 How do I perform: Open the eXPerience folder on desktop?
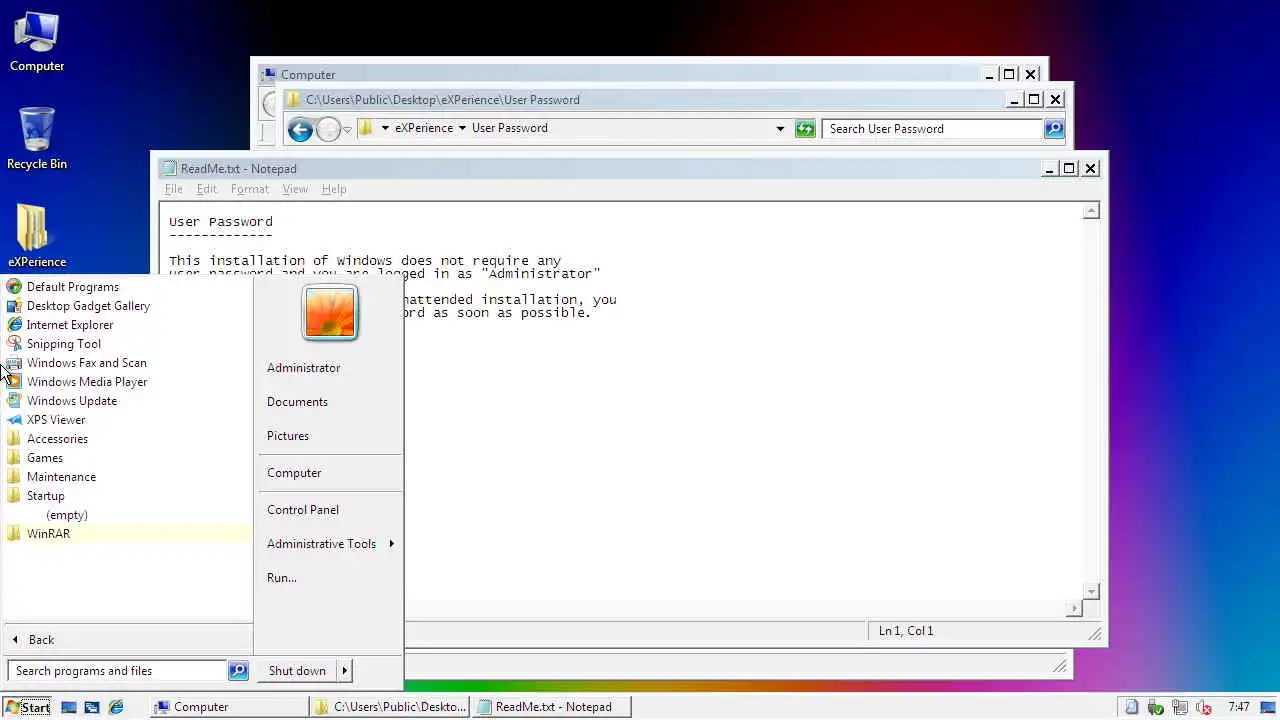(x=37, y=236)
